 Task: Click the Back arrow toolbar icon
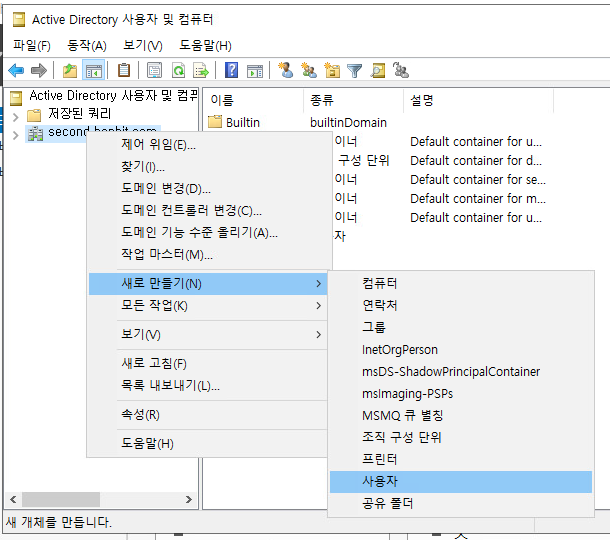pos(16,70)
